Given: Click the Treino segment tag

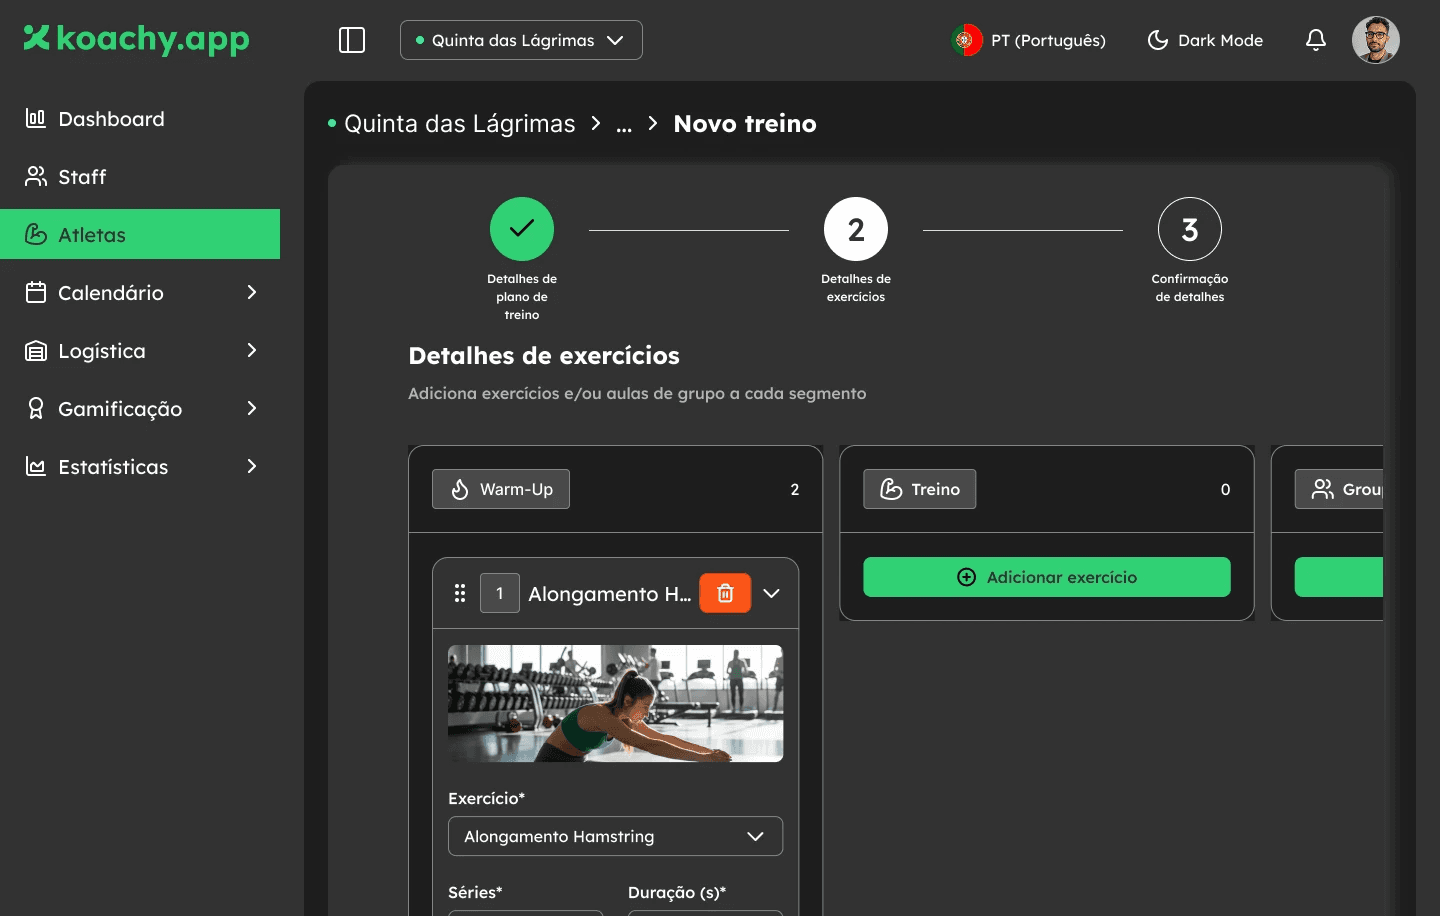Looking at the screenshot, I should 920,489.
